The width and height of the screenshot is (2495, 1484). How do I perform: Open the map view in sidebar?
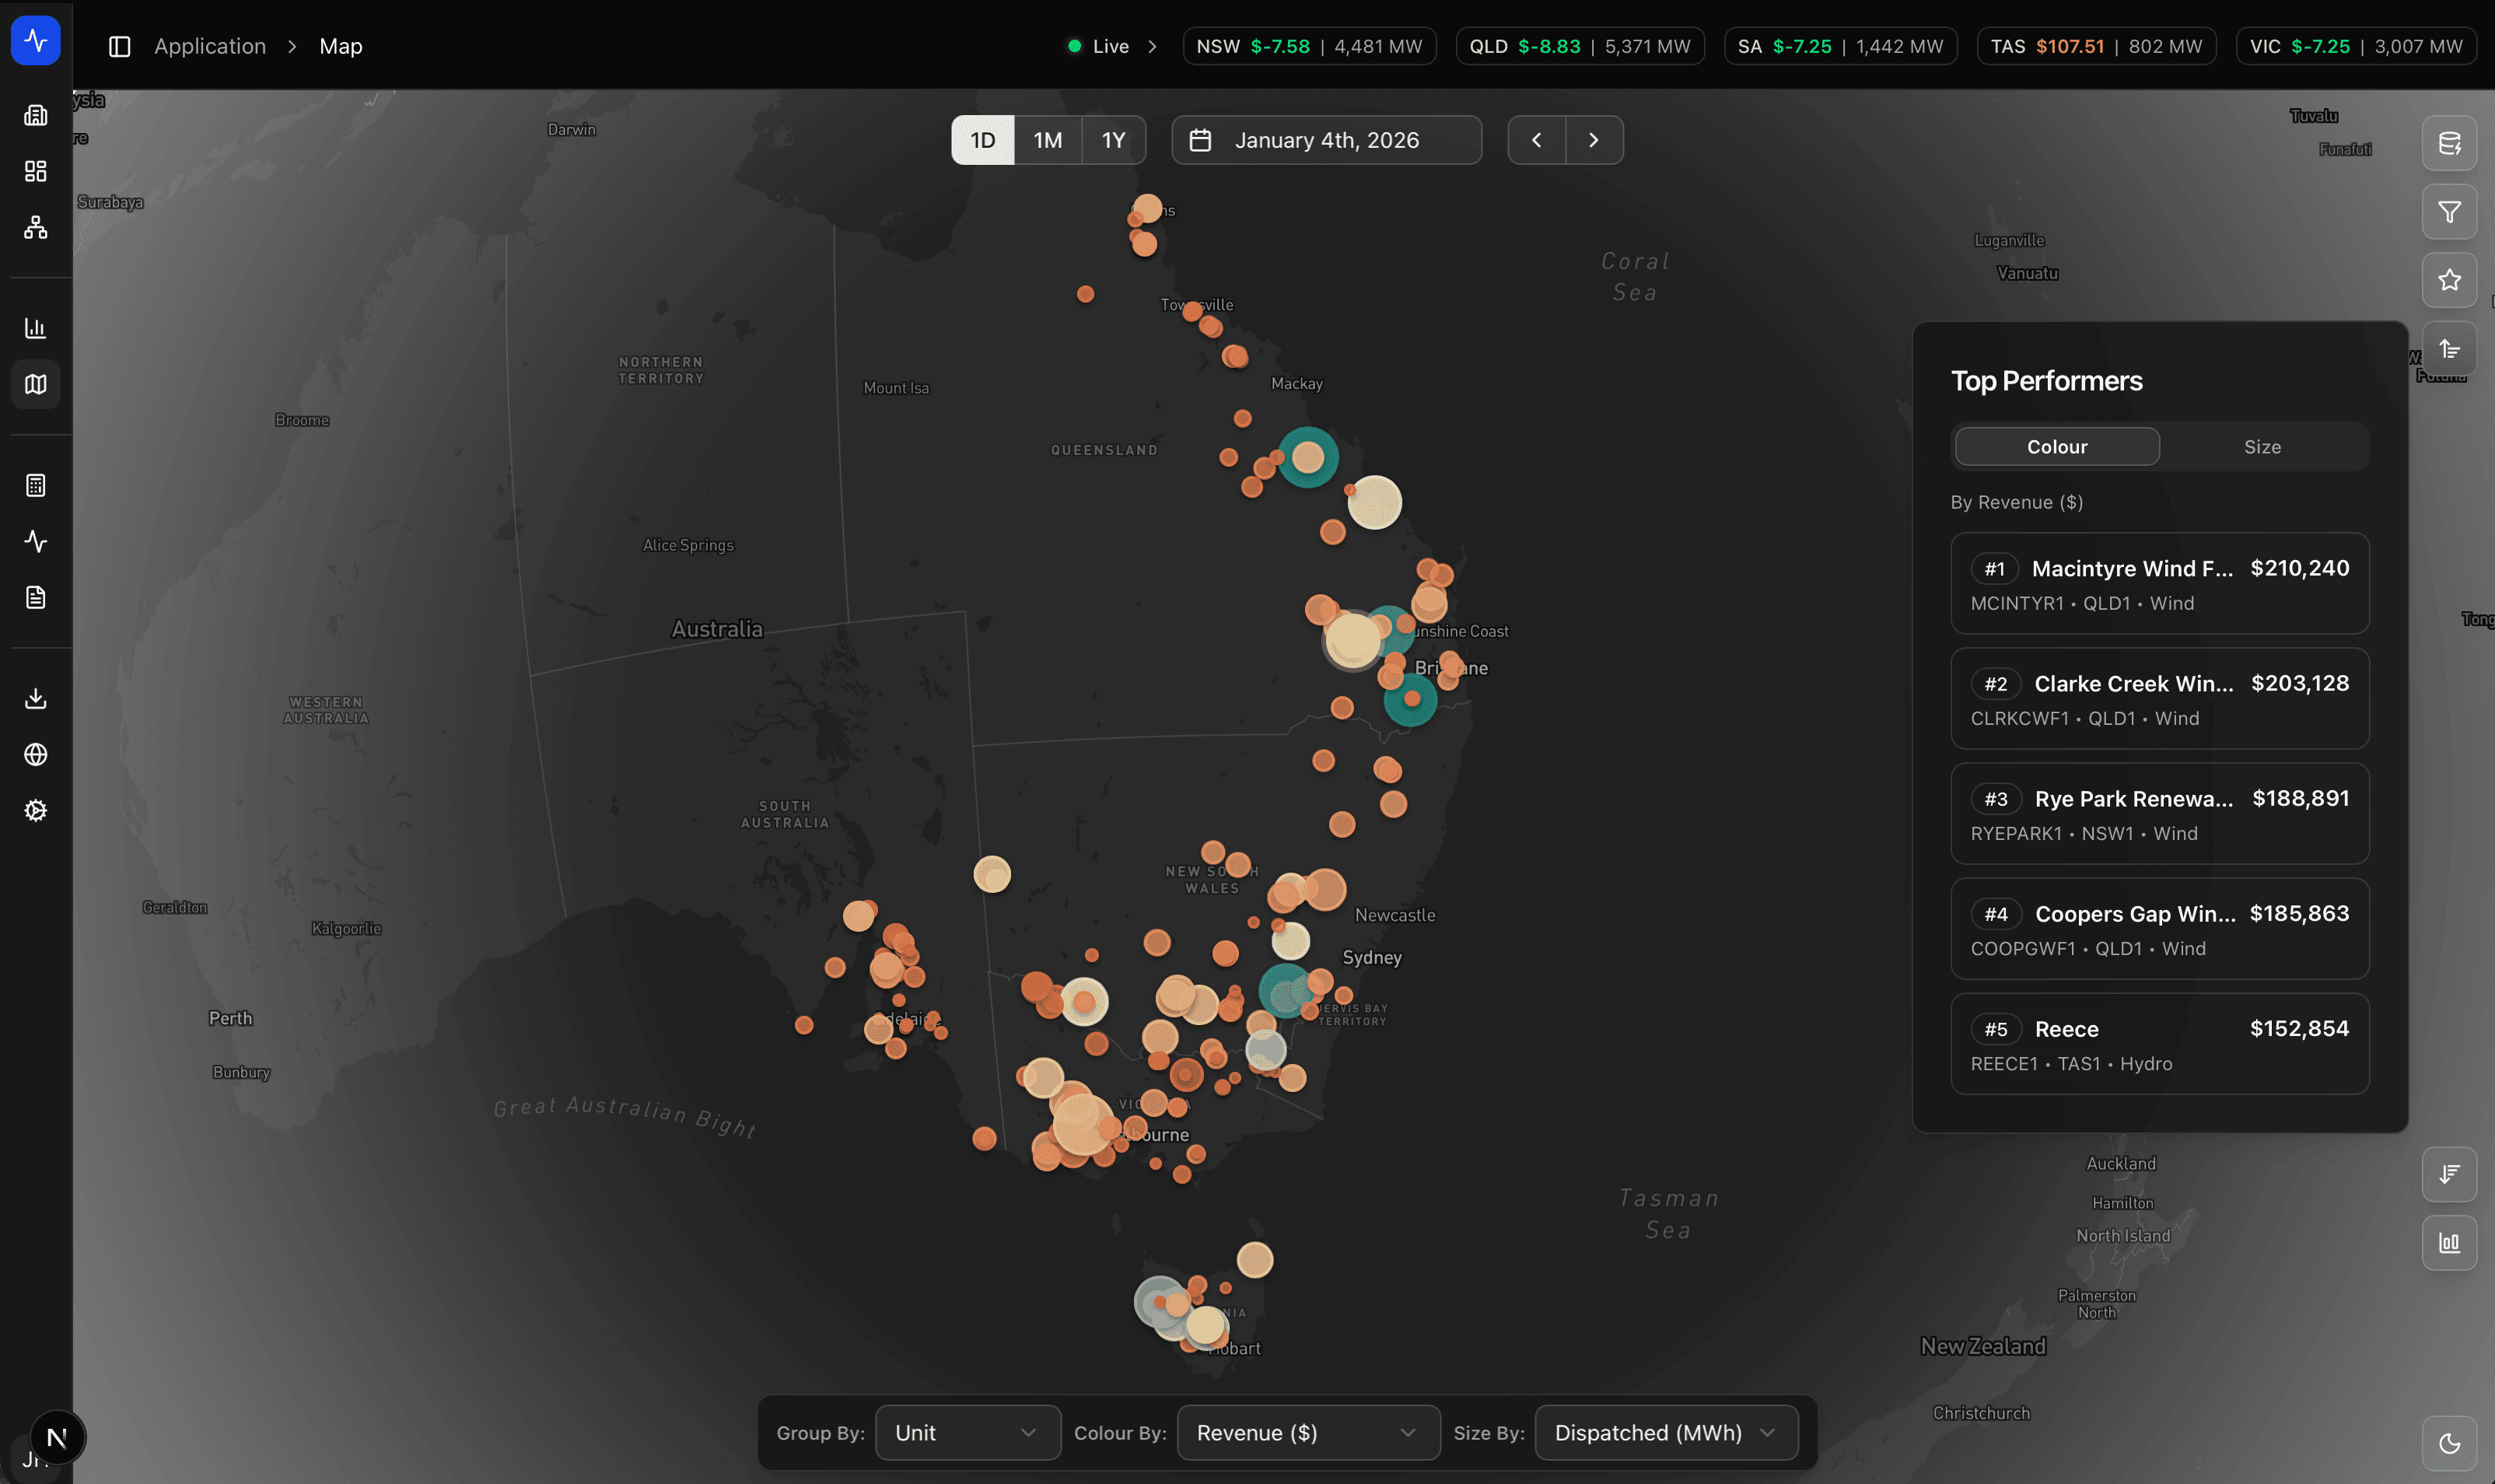click(36, 385)
